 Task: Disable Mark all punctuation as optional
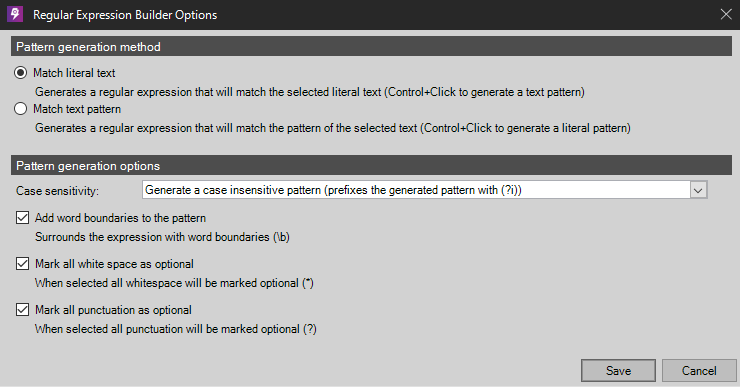[22, 310]
